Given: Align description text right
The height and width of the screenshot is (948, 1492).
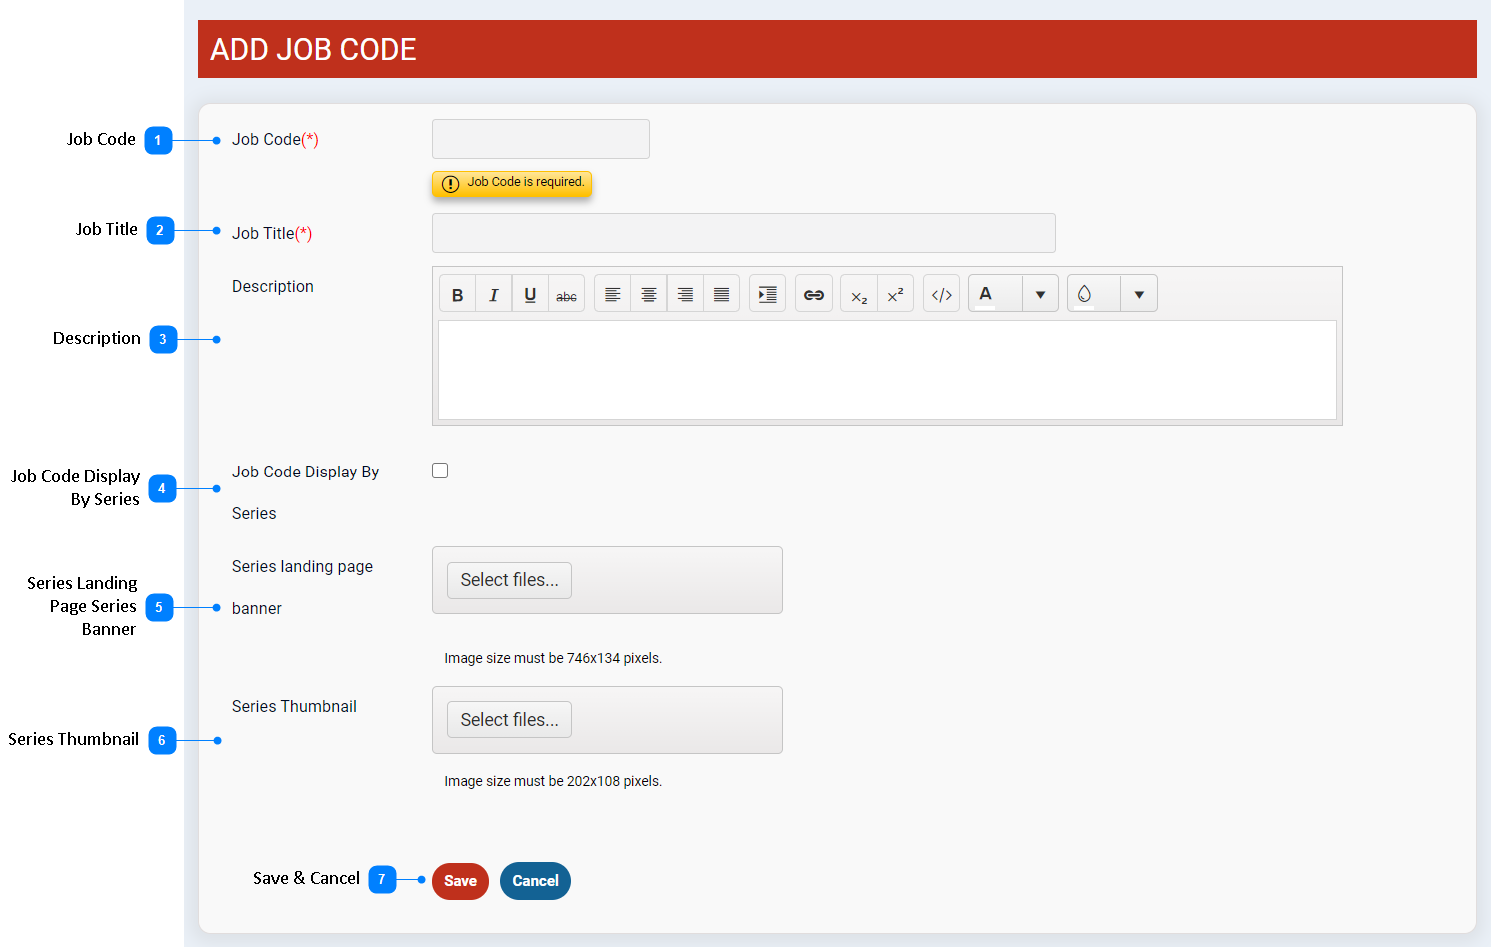Looking at the screenshot, I should [x=685, y=294].
